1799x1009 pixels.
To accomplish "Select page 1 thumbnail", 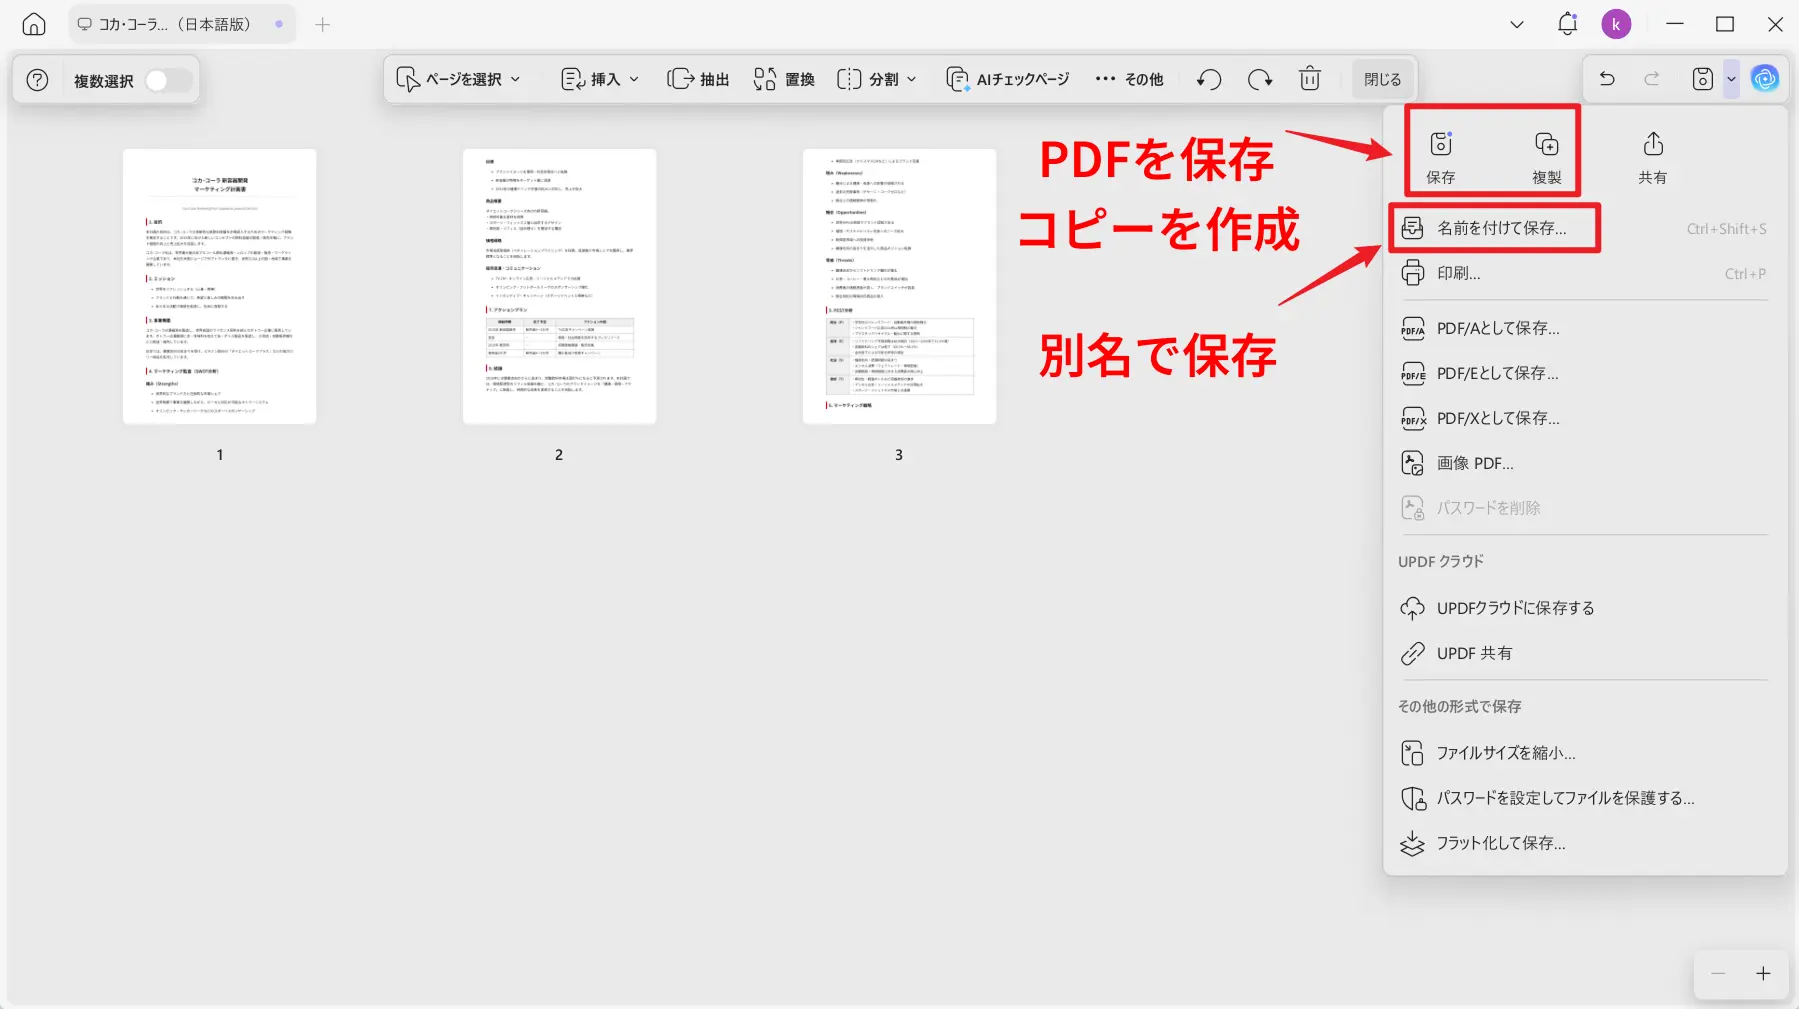I will click(219, 286).
